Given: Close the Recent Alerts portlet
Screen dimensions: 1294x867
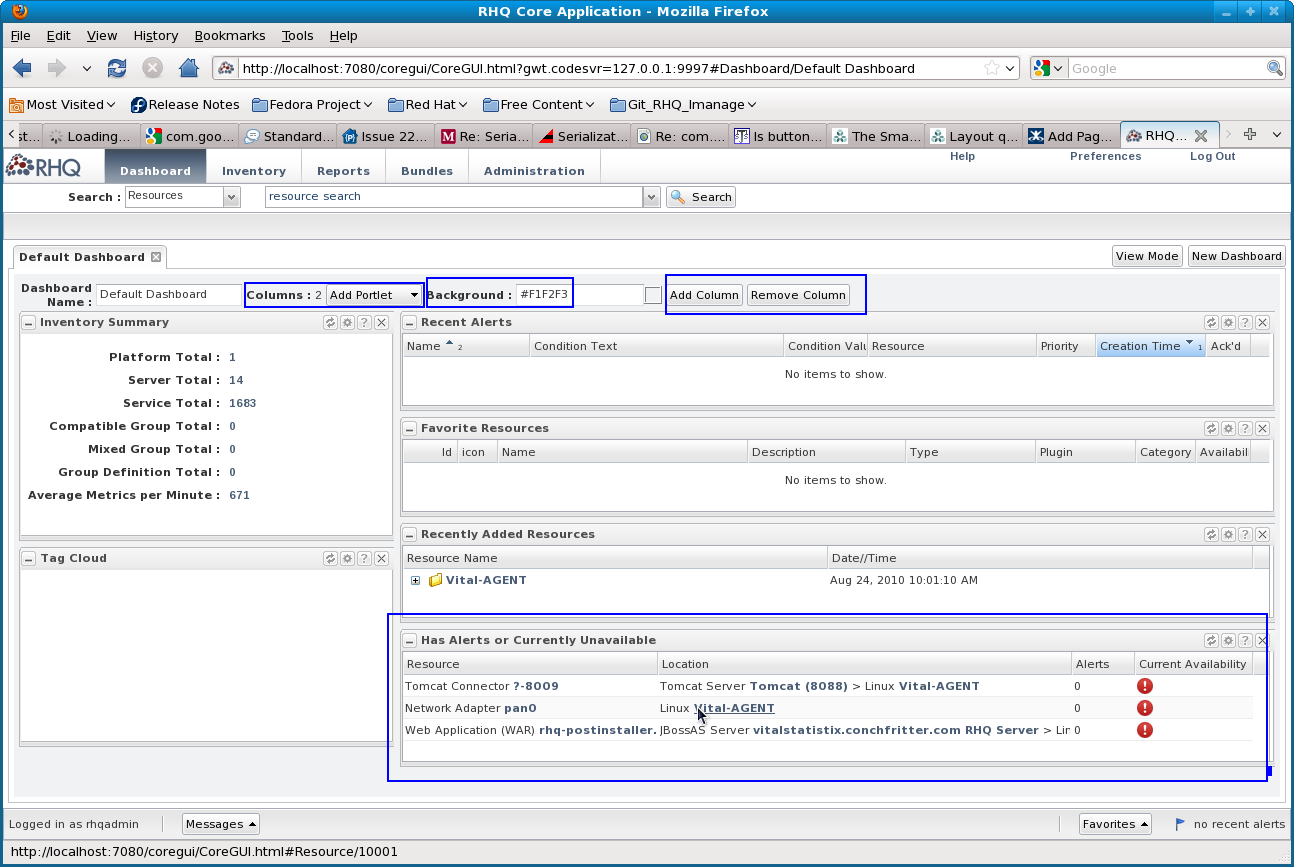Looking at the screenshot, I should point(1262,322).
